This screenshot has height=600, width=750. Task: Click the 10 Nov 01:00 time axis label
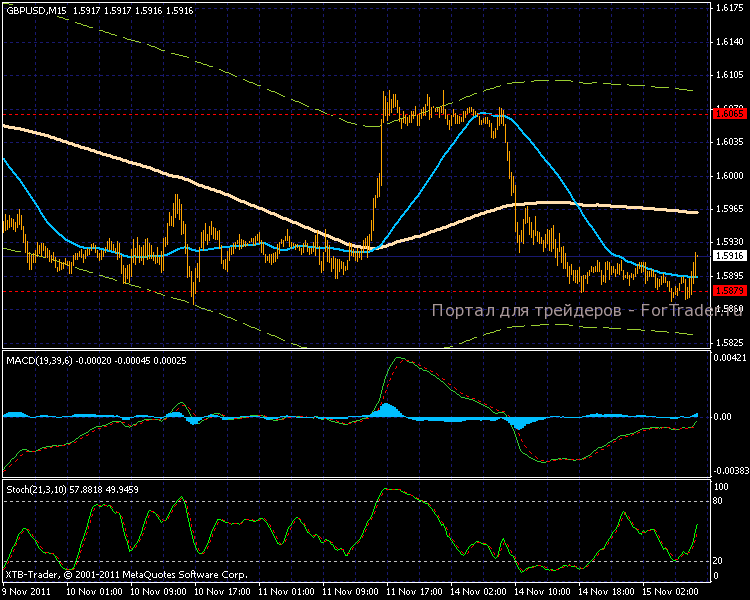(95, 592)
